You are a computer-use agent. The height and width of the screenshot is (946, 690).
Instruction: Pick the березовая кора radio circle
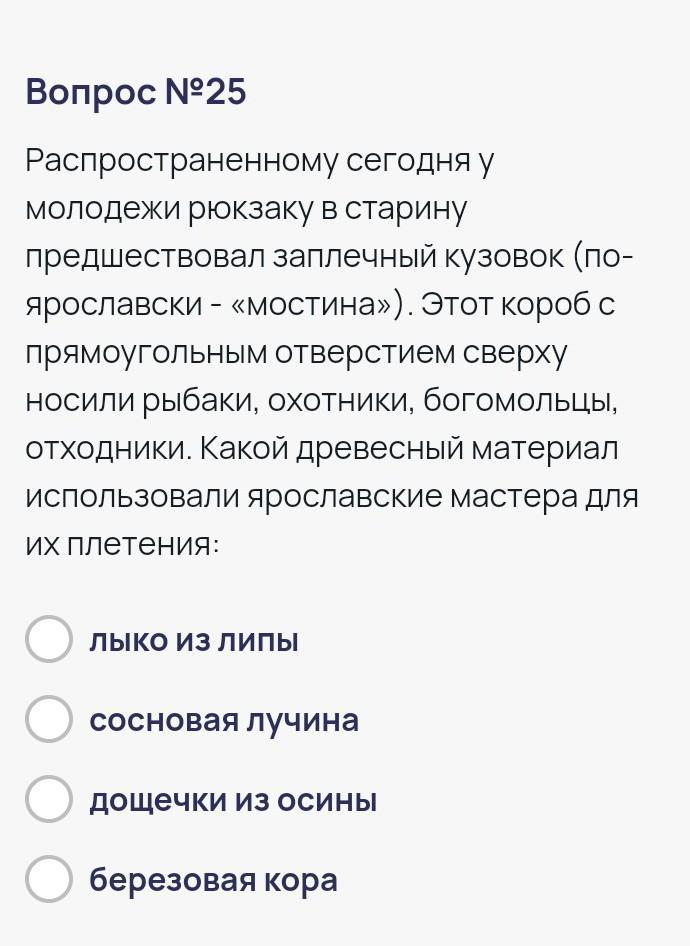(x=49, y=879)
